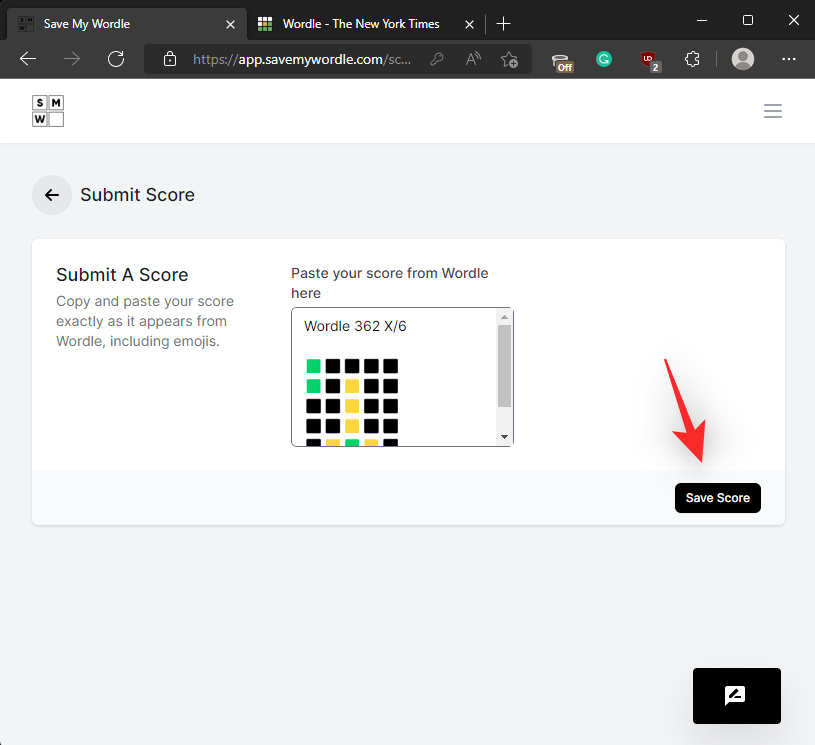
Task: Open the feedback chat widget
Action: [x=736, y=696]
